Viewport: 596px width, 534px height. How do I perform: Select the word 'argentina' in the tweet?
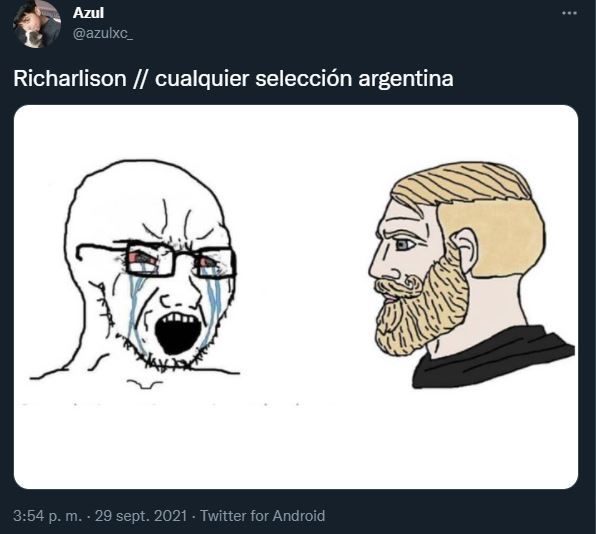[x=406, y=79]
